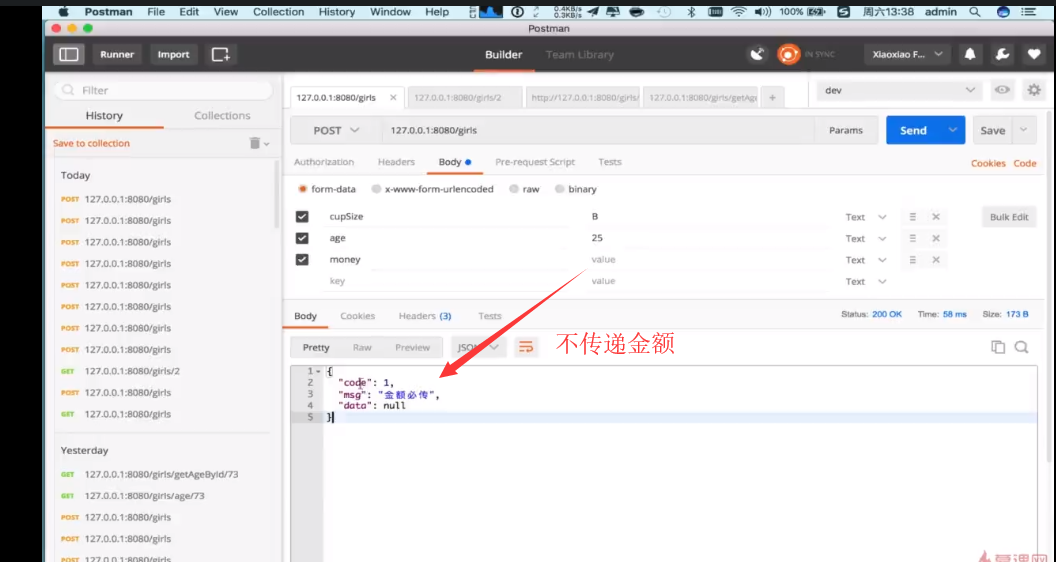Switch to the Team Library tab
The image size is (1056, 562).
pyautogui.click(x=580, y=55)
